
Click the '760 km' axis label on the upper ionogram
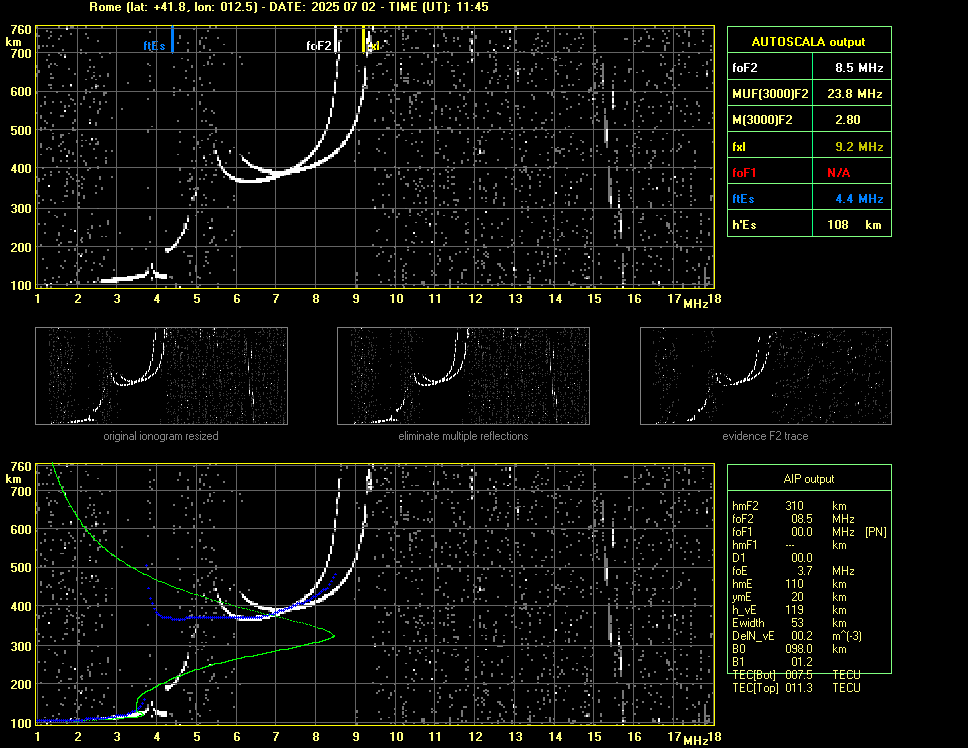[19, 35]
